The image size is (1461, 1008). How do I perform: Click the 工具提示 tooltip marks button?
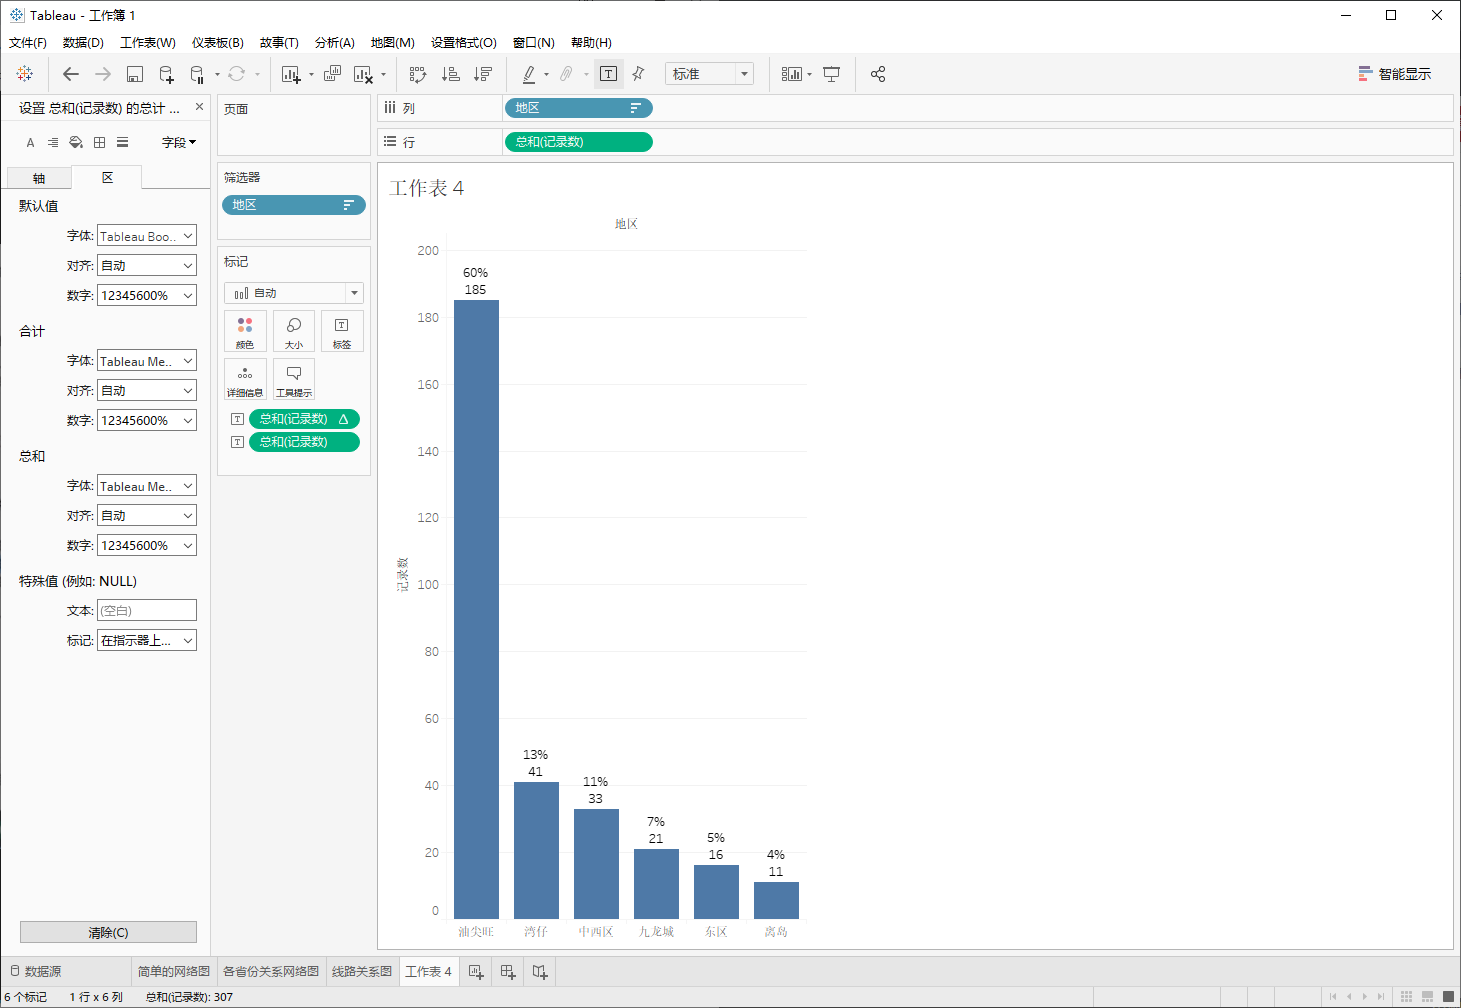pyautogui.click(x=294, y=379)
